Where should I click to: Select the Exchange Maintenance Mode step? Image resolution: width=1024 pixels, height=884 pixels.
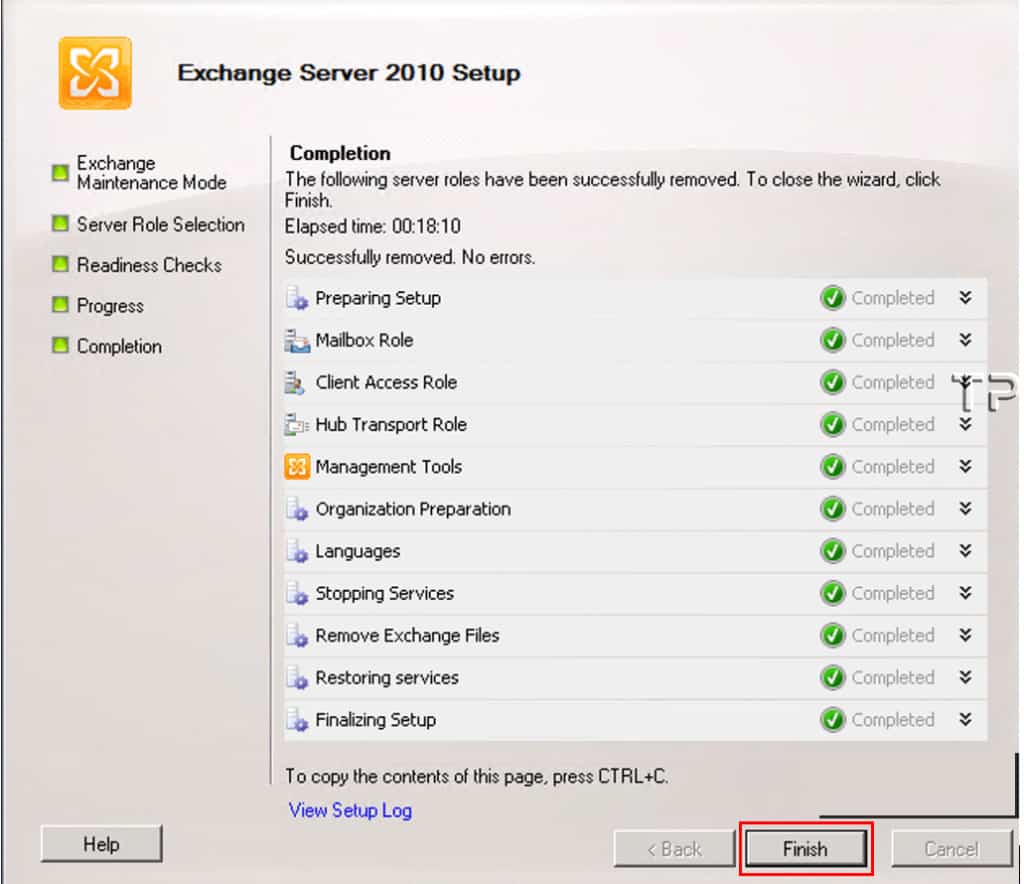(152, 173)
